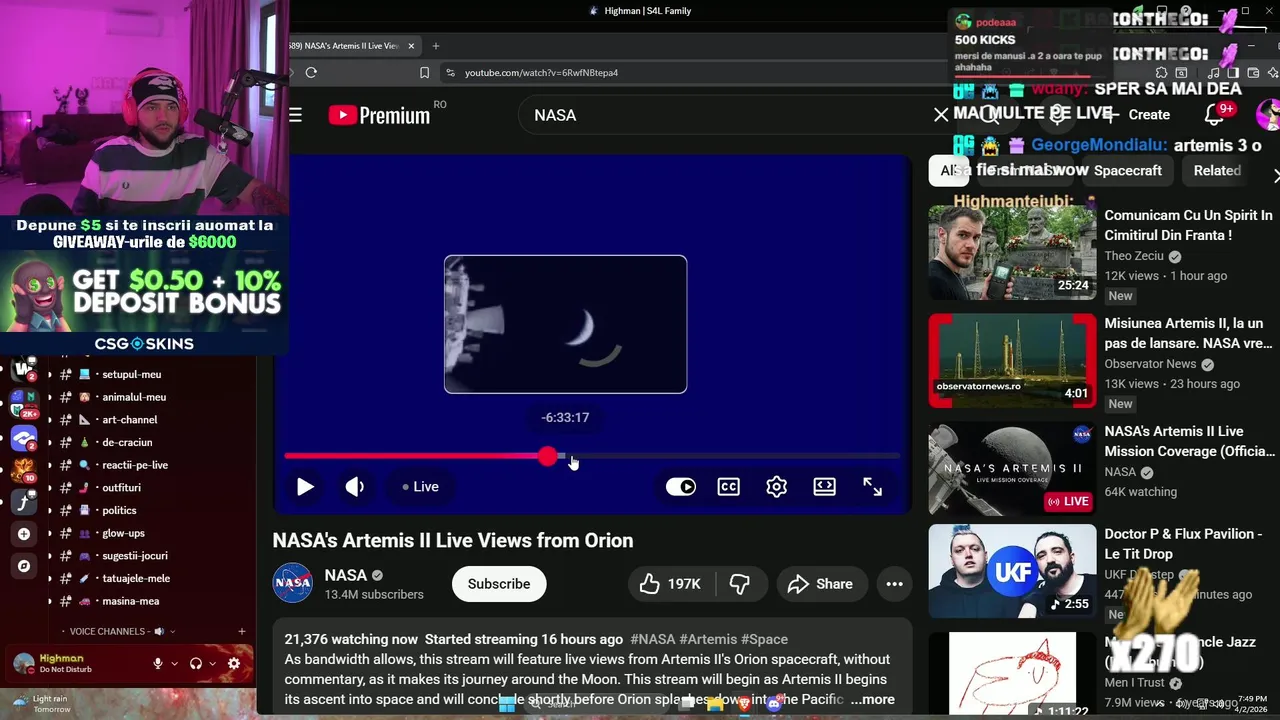Open Discord microphone input options arrow
The height and width of the screenshot is (720, 1280).
tap(174, 663)
